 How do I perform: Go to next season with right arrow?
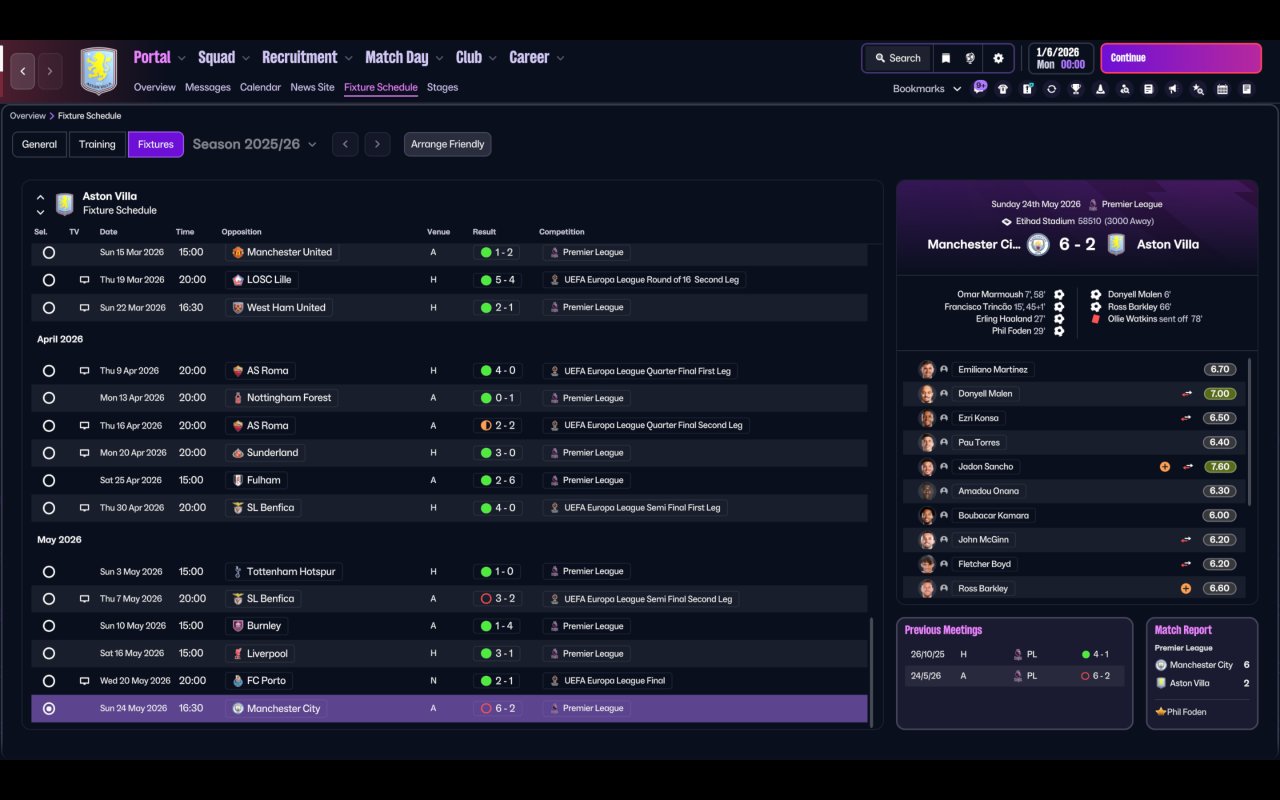coord(377,144)
